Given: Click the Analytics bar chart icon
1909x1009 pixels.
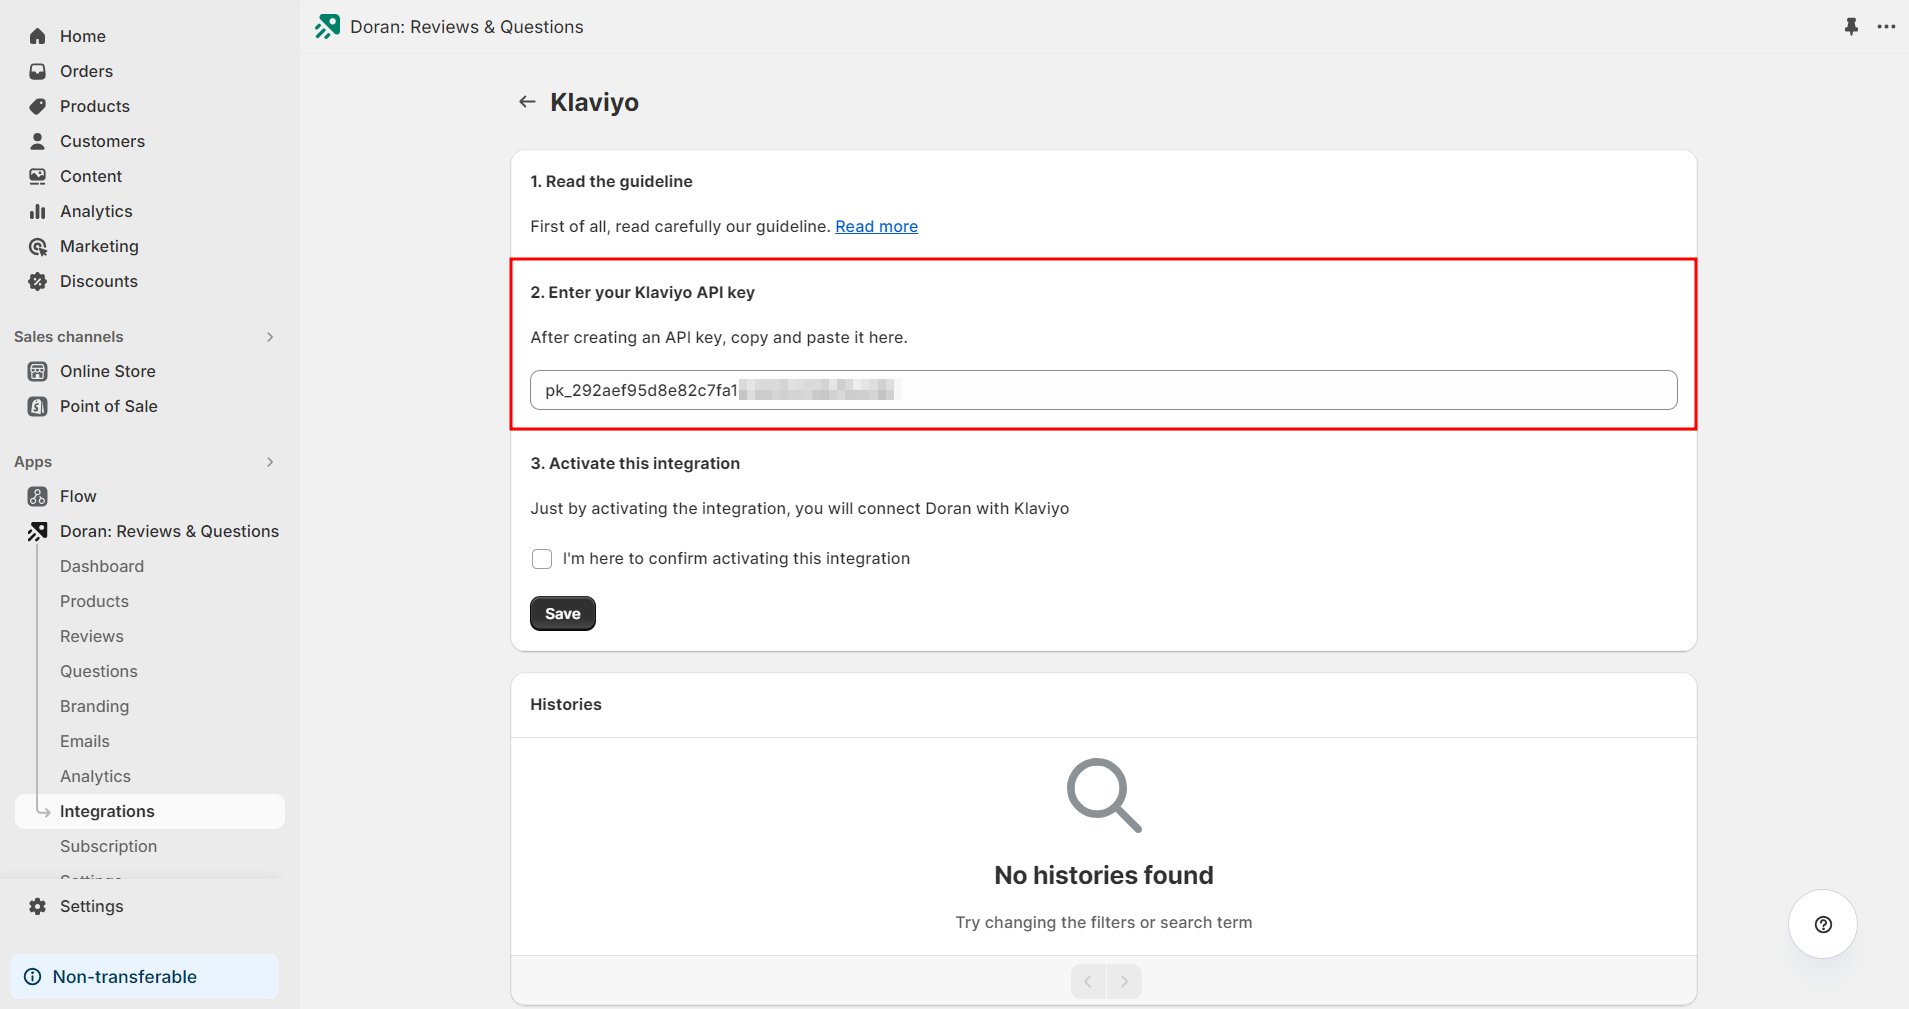Looking at the screenshot, I should (x=38, y=211).
